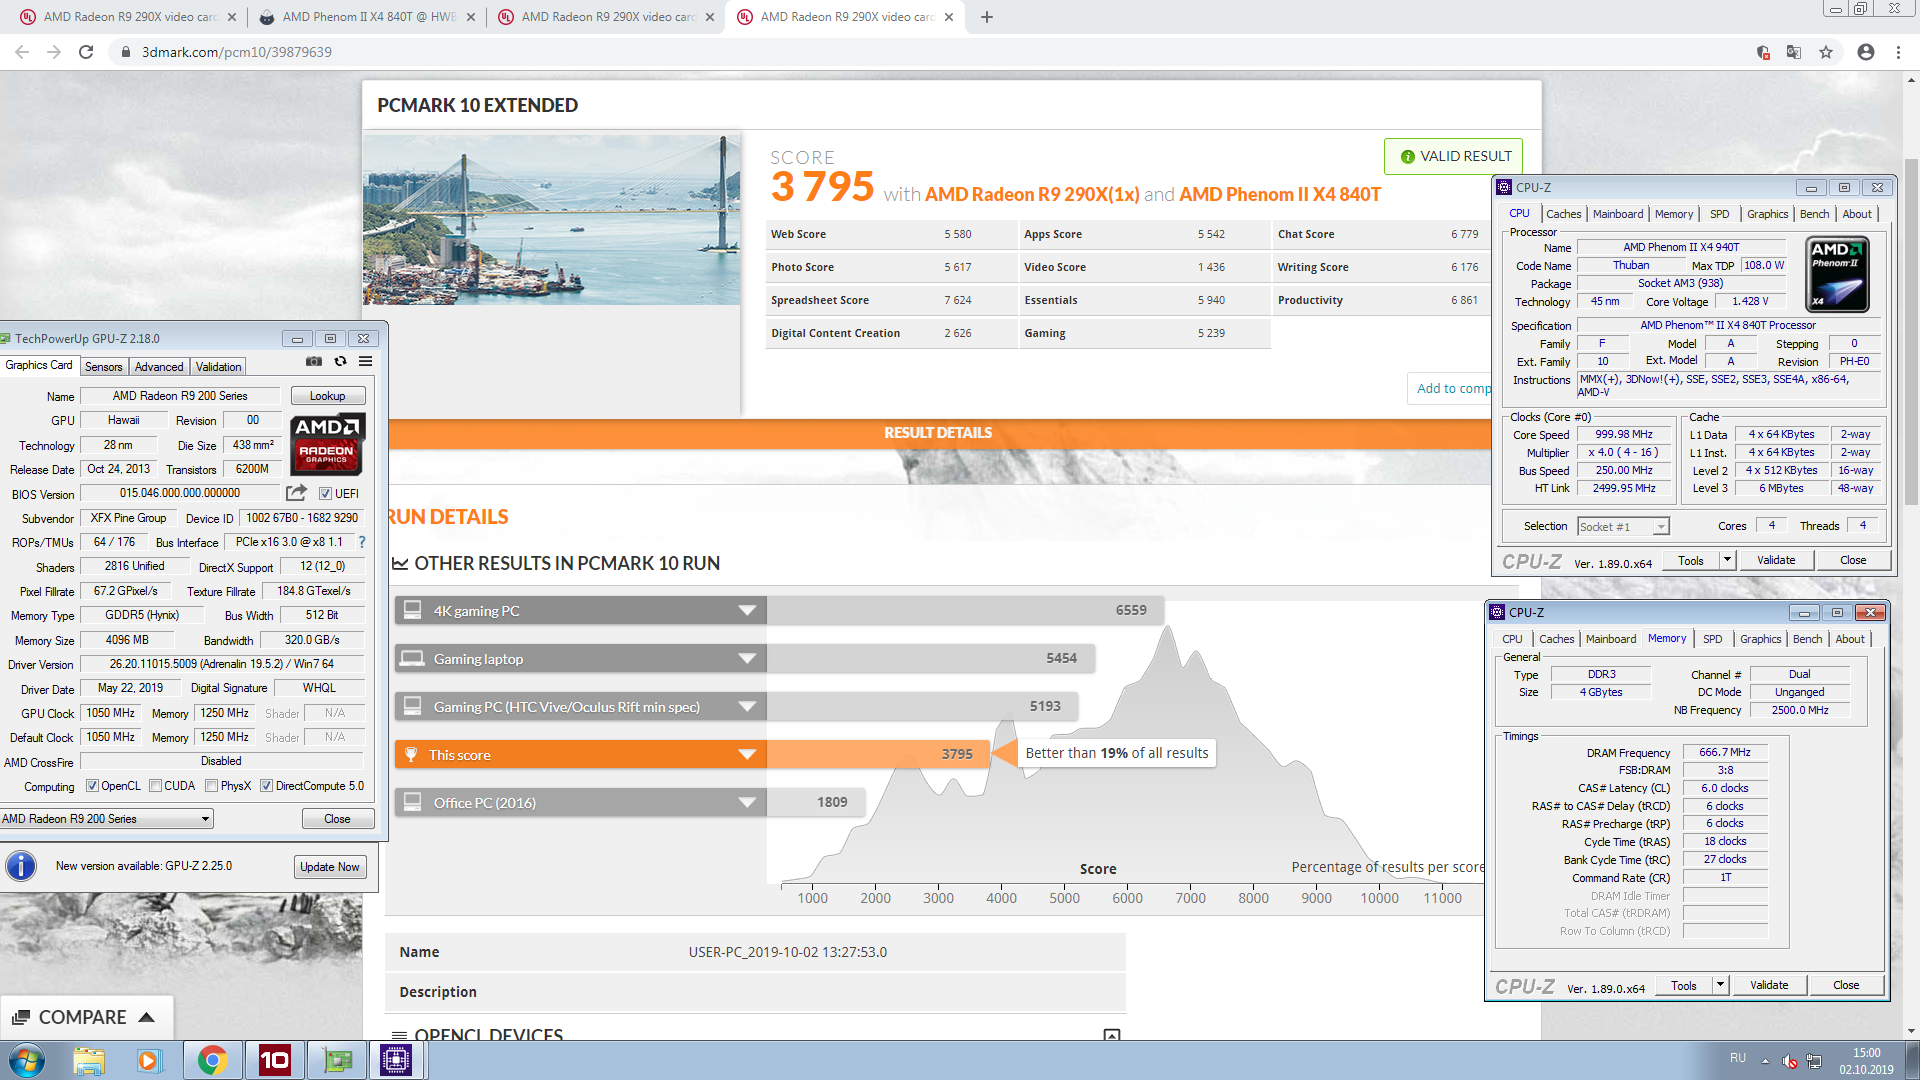Take a GPU-Z screenshot with camera icon
Viewport: 1920px width, 1080px height.
tap(314, 362)
